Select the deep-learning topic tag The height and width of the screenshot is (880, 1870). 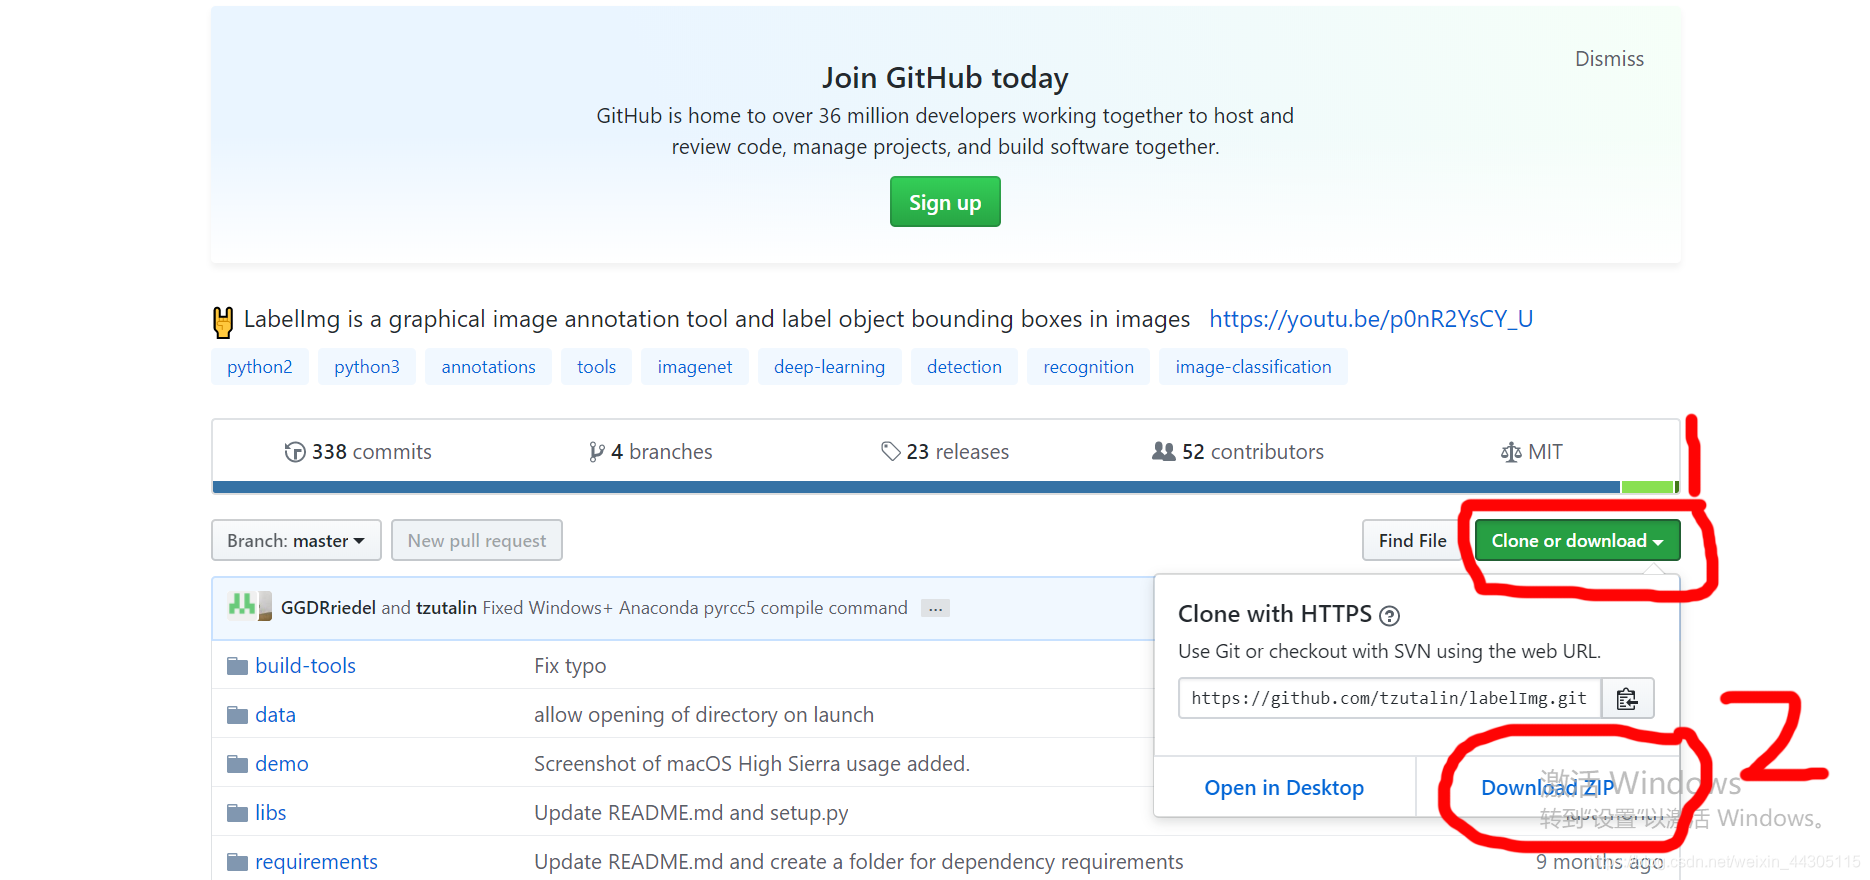[829, 367]
